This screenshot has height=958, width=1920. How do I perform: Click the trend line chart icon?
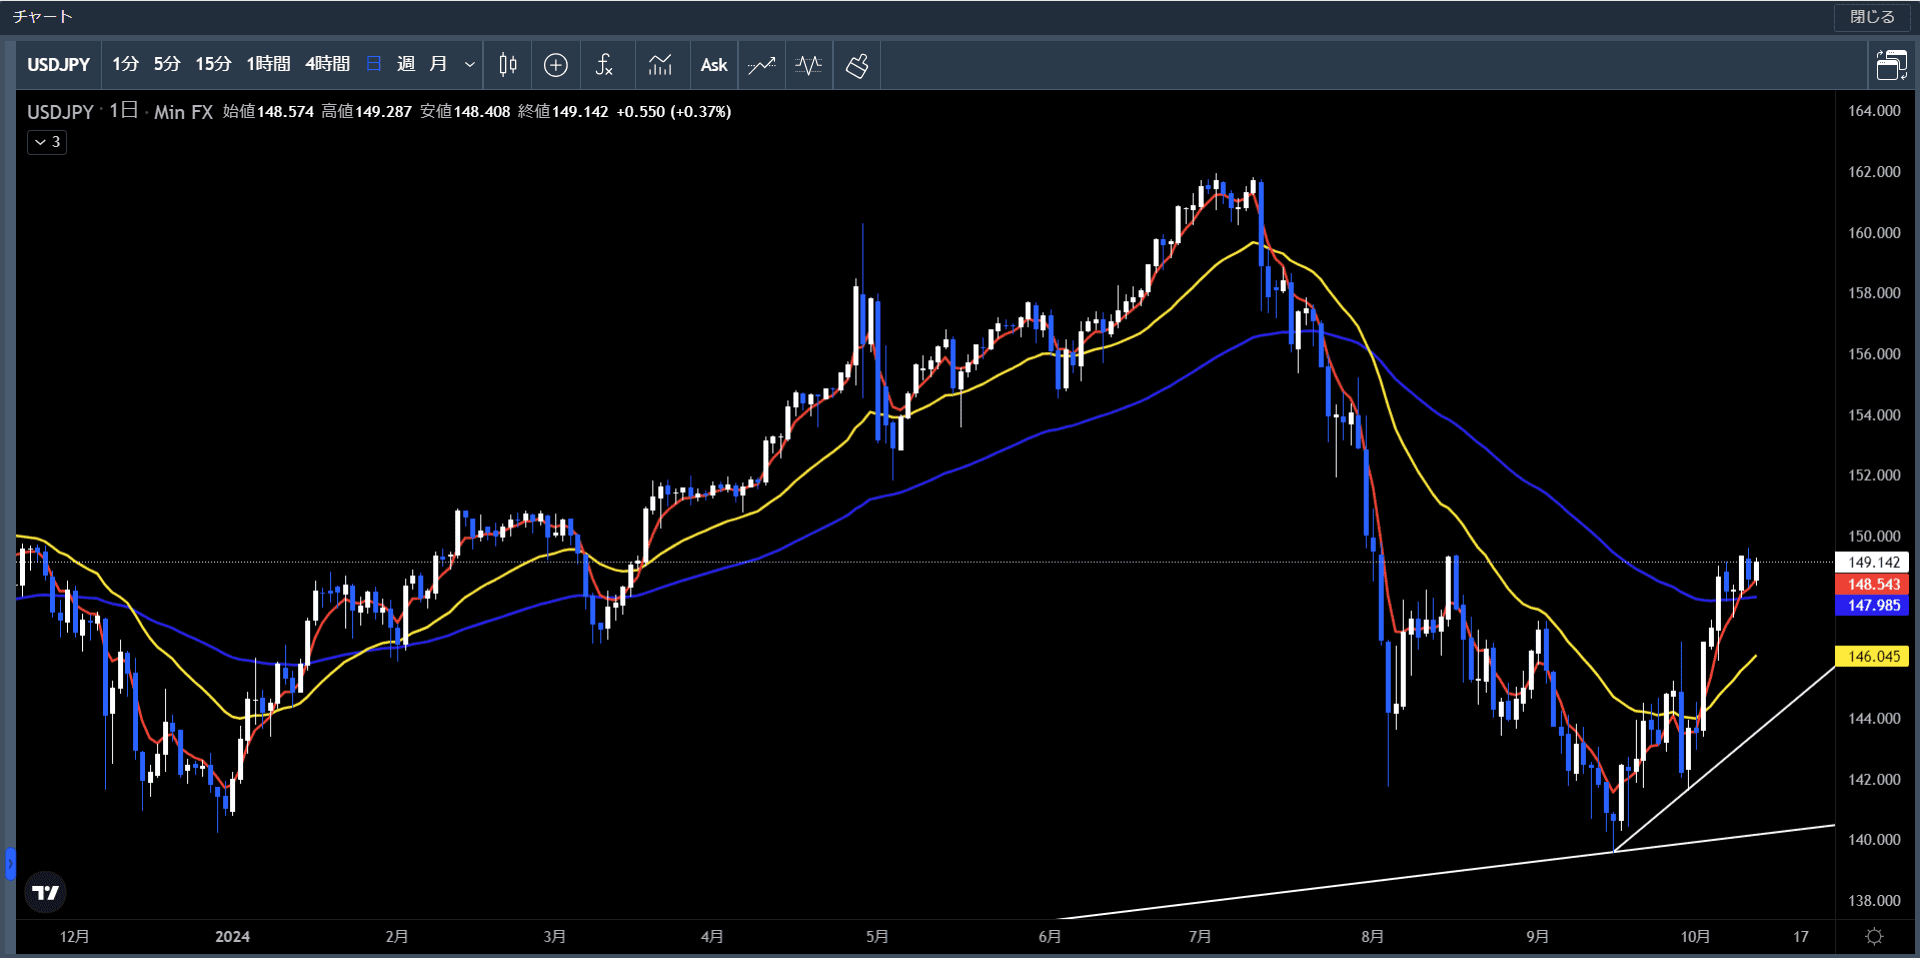click(762, 65)
